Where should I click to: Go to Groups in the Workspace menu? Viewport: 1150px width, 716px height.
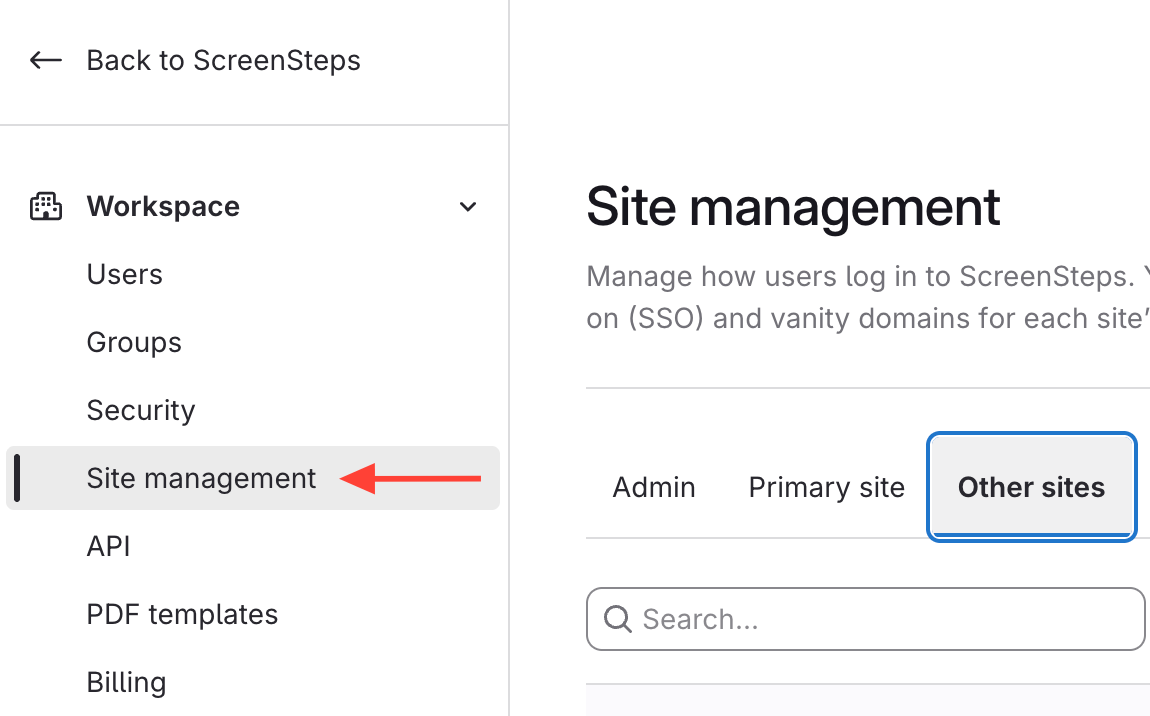point(134,343)
